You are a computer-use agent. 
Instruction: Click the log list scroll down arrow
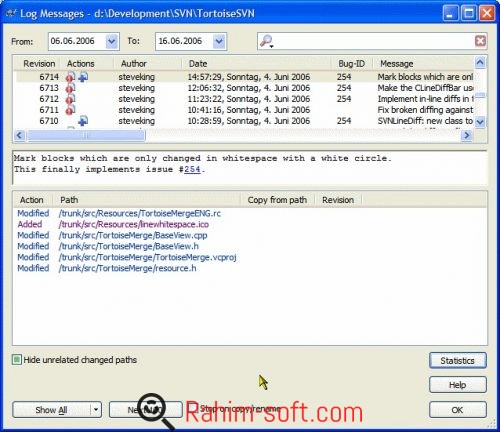[x=480, y=122]
